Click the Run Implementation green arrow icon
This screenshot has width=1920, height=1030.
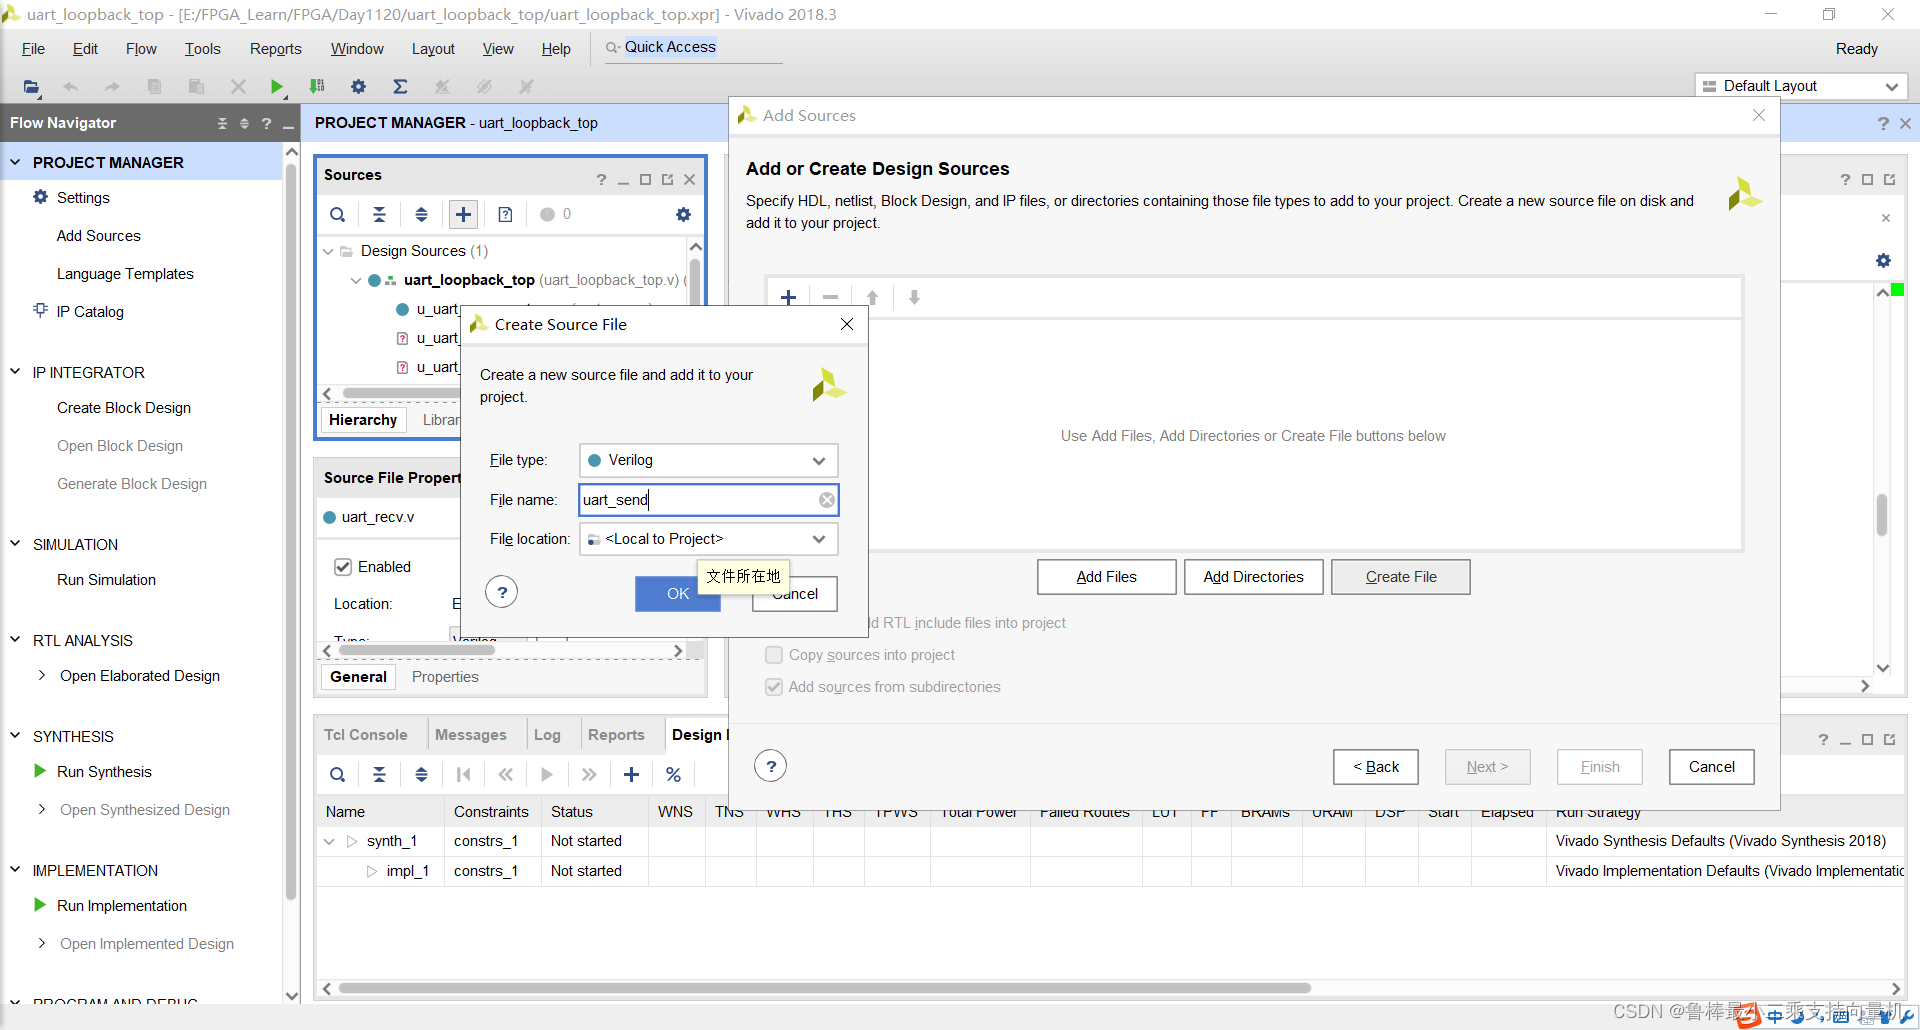tap(40, 905)
